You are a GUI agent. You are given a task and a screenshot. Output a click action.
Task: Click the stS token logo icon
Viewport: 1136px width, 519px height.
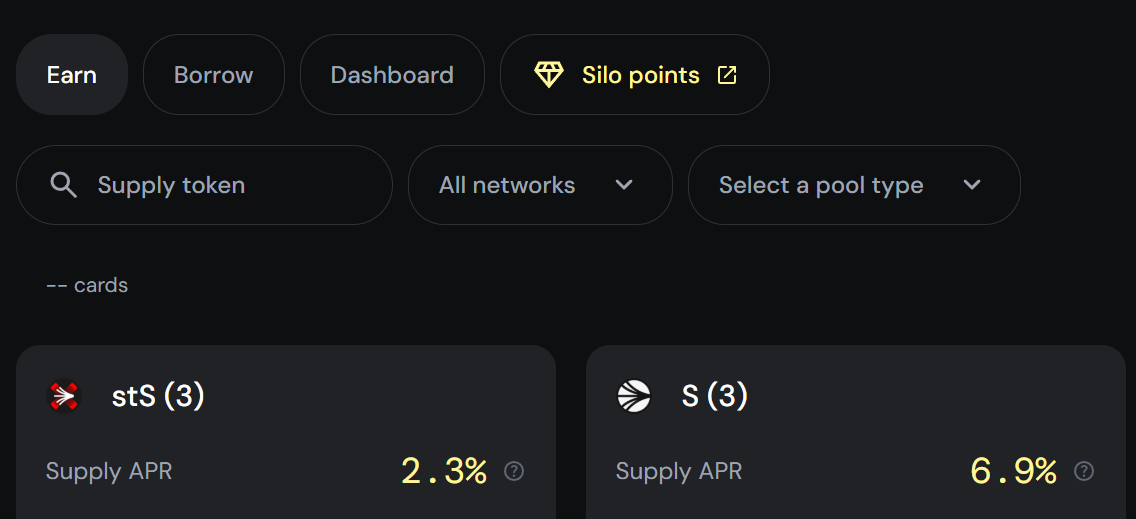coord(64,396)
